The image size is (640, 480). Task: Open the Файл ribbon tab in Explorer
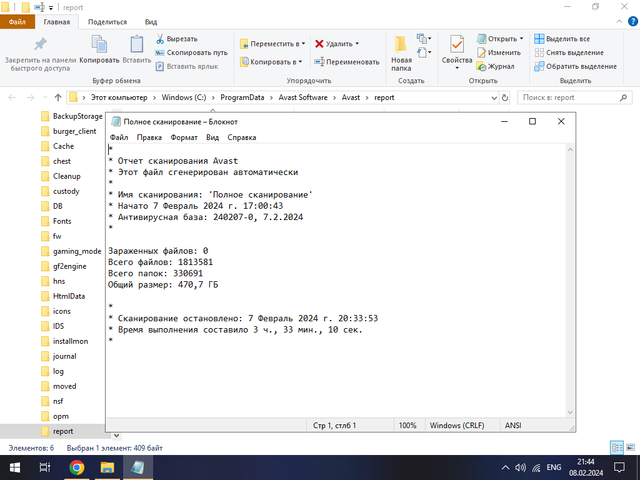(17, 22)
